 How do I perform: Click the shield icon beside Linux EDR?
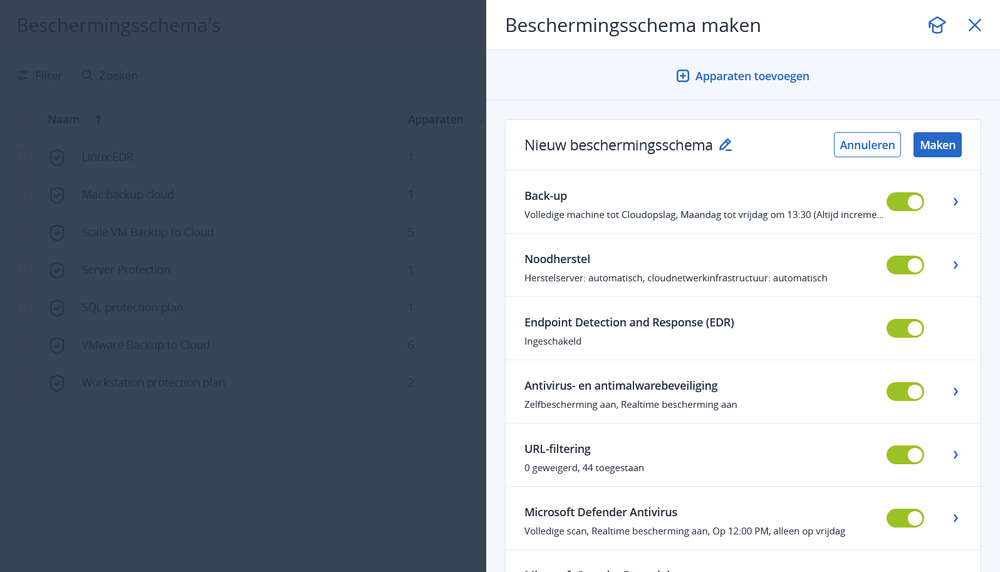click(57, 157)
